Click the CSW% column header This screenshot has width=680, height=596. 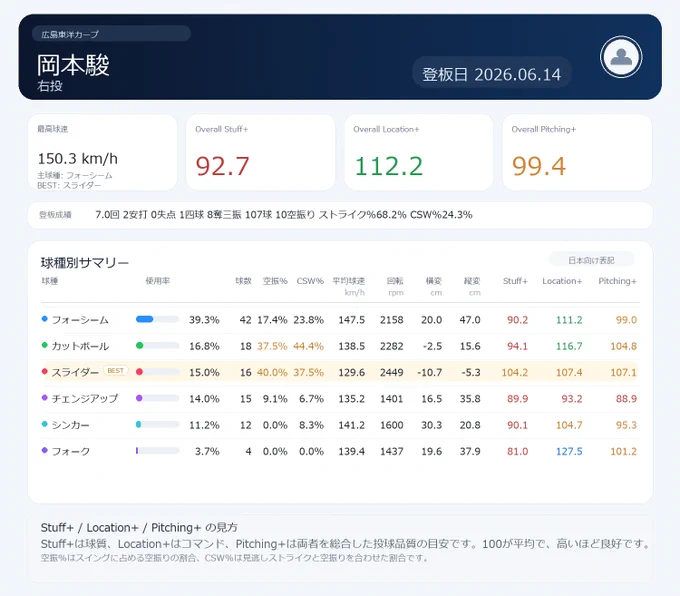click(310, 281)
